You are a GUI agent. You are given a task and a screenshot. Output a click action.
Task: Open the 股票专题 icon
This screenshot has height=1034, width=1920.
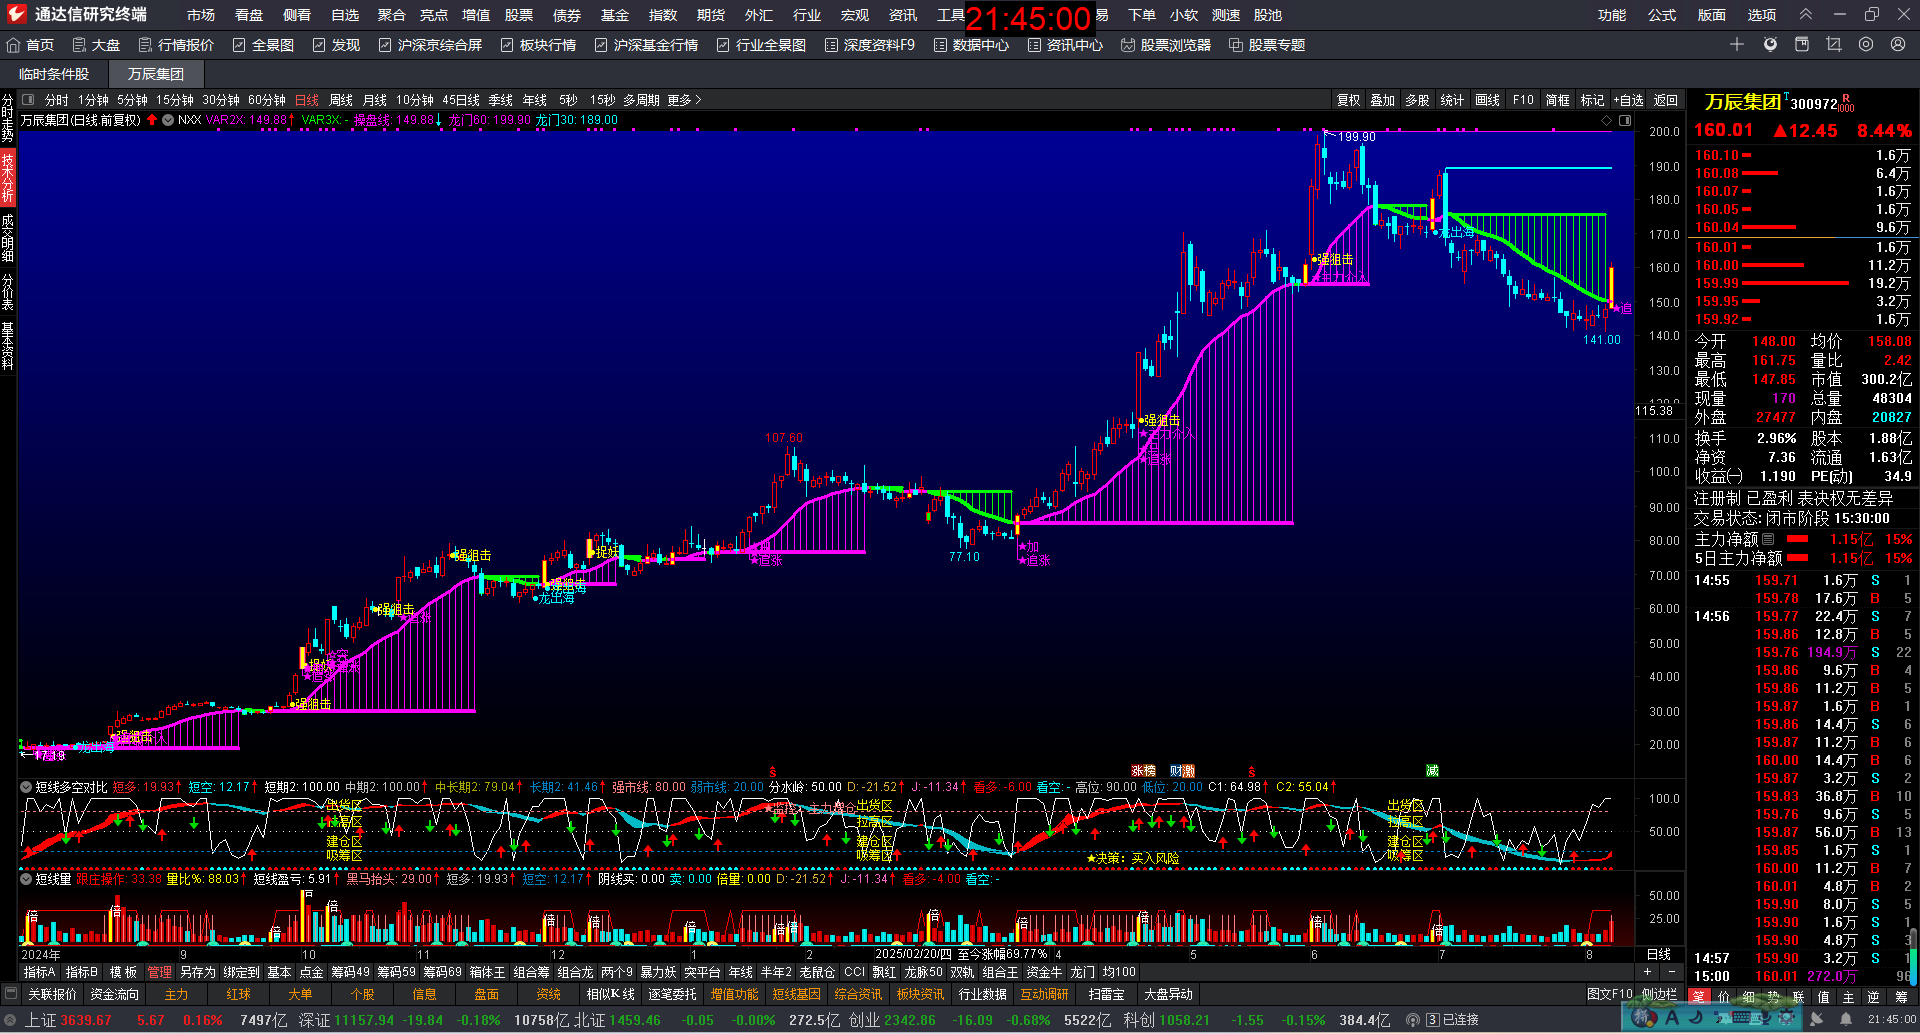[1236, 45]
